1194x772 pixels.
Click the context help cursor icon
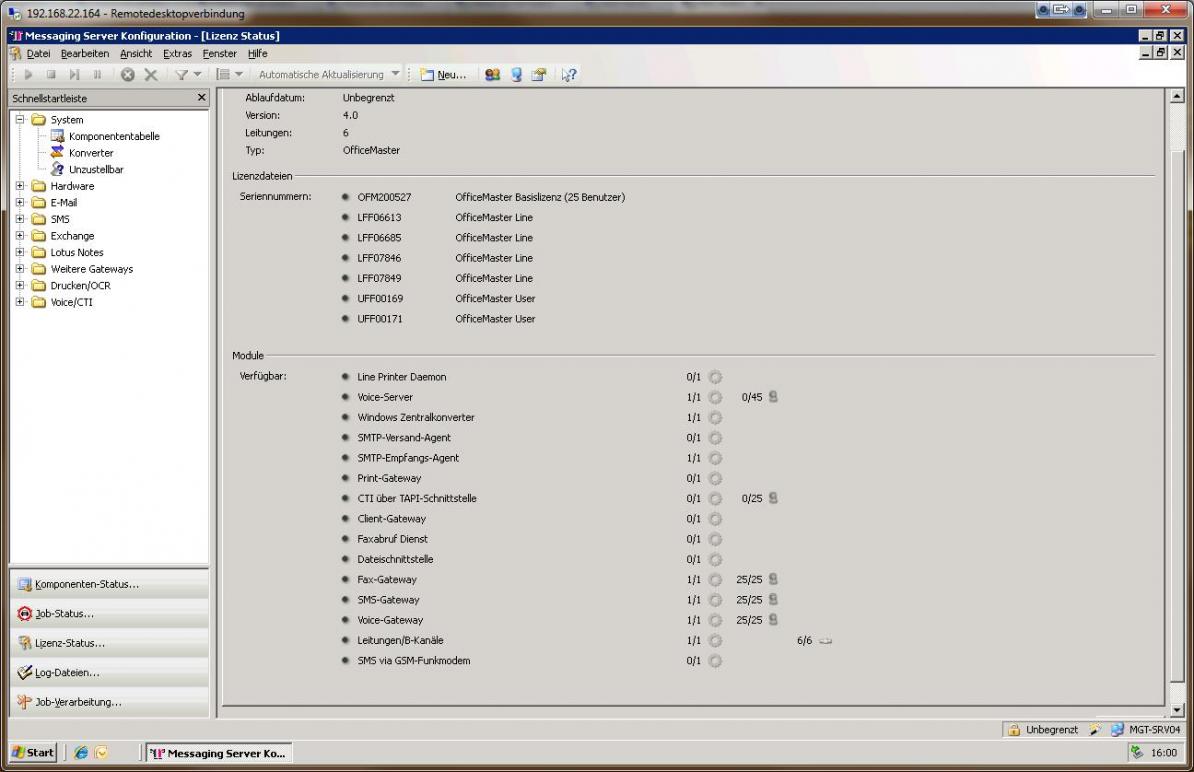click(568, 74)
